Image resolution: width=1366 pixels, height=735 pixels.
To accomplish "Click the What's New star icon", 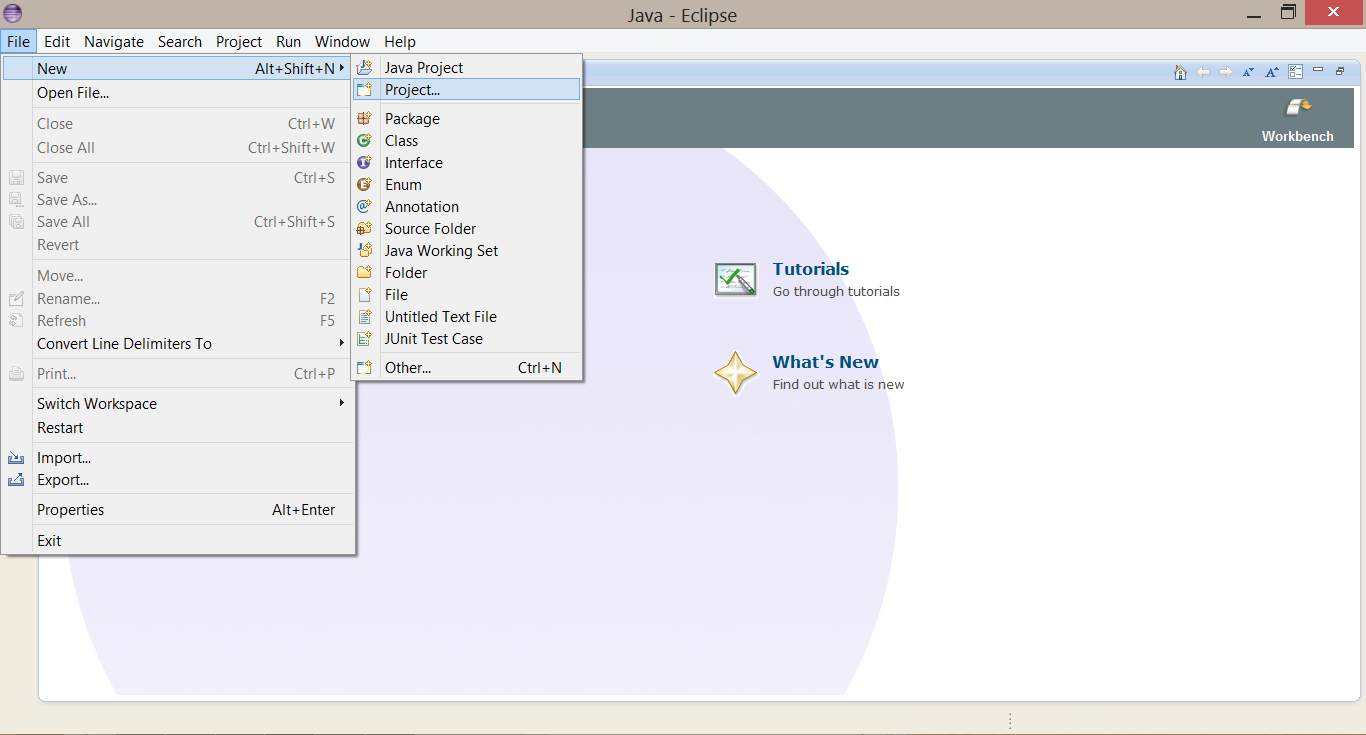I will click(x=735, y=372).
